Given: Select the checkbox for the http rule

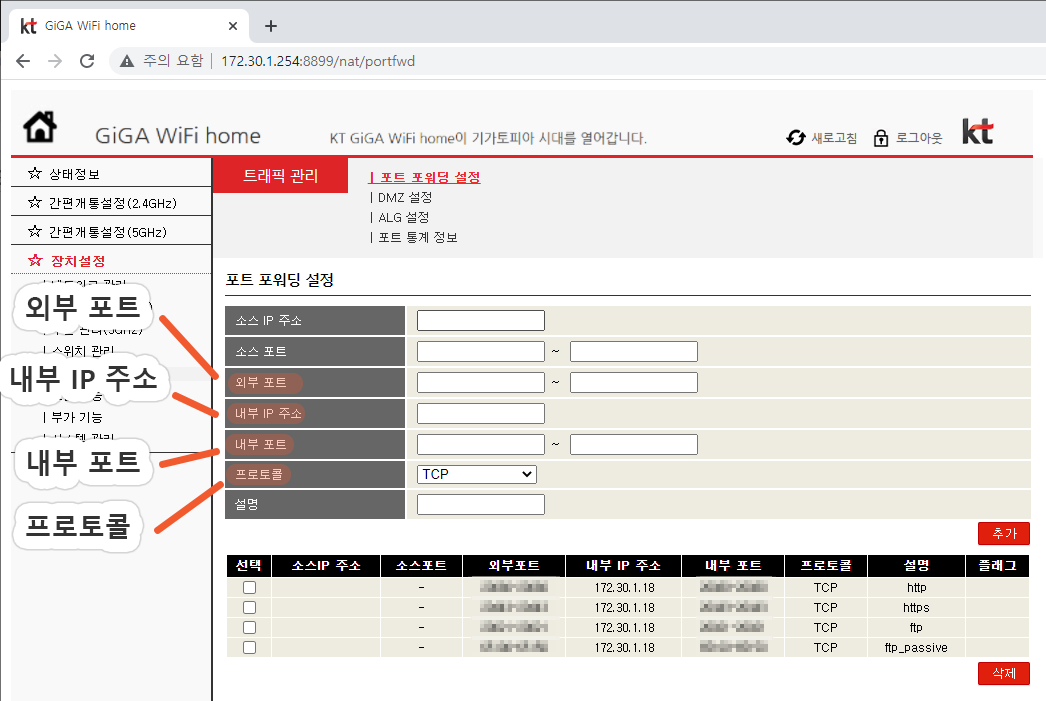Looking at the screenshot, I should click(249, 588).
